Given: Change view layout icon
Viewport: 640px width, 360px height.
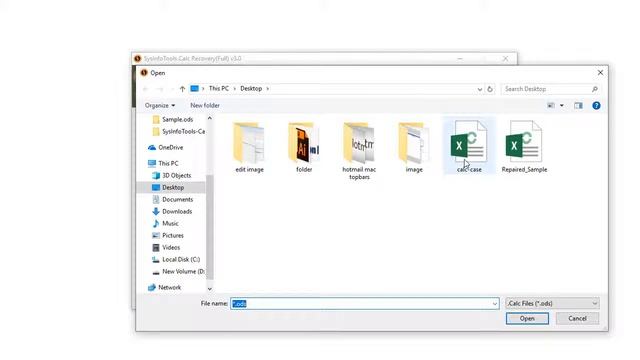Looking at the screenshot, I should [x=551, y=105].
